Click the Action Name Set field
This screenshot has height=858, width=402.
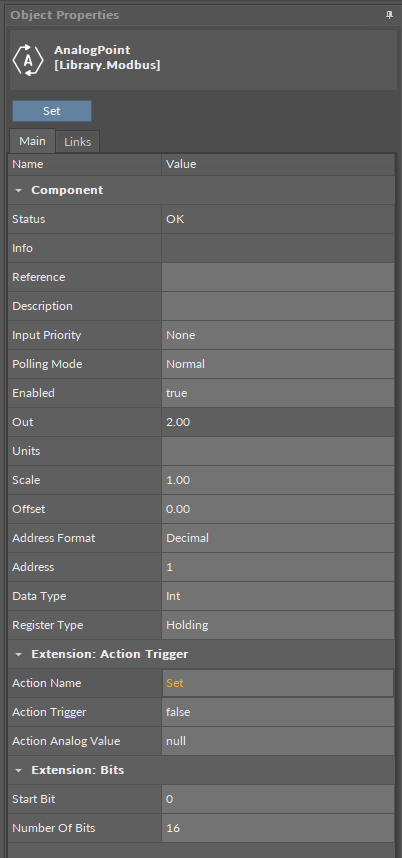278,683
